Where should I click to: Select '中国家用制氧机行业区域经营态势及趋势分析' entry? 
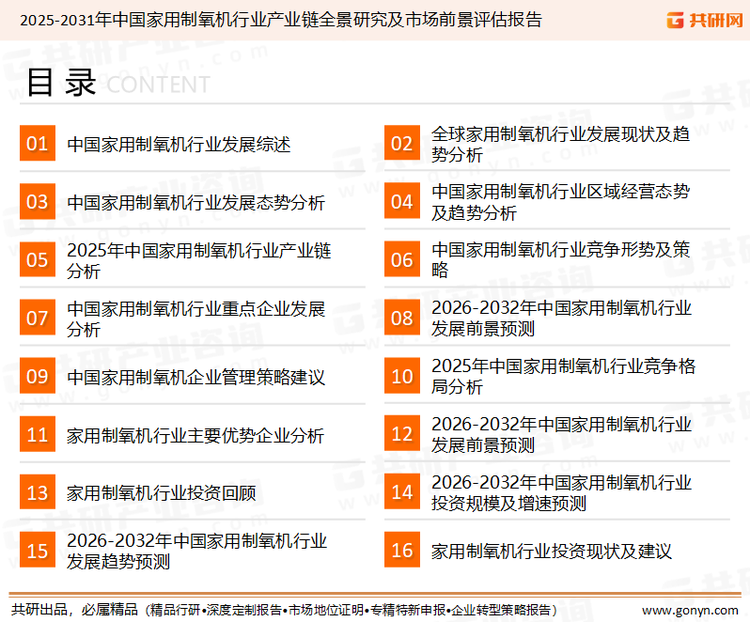click(560, 202)
